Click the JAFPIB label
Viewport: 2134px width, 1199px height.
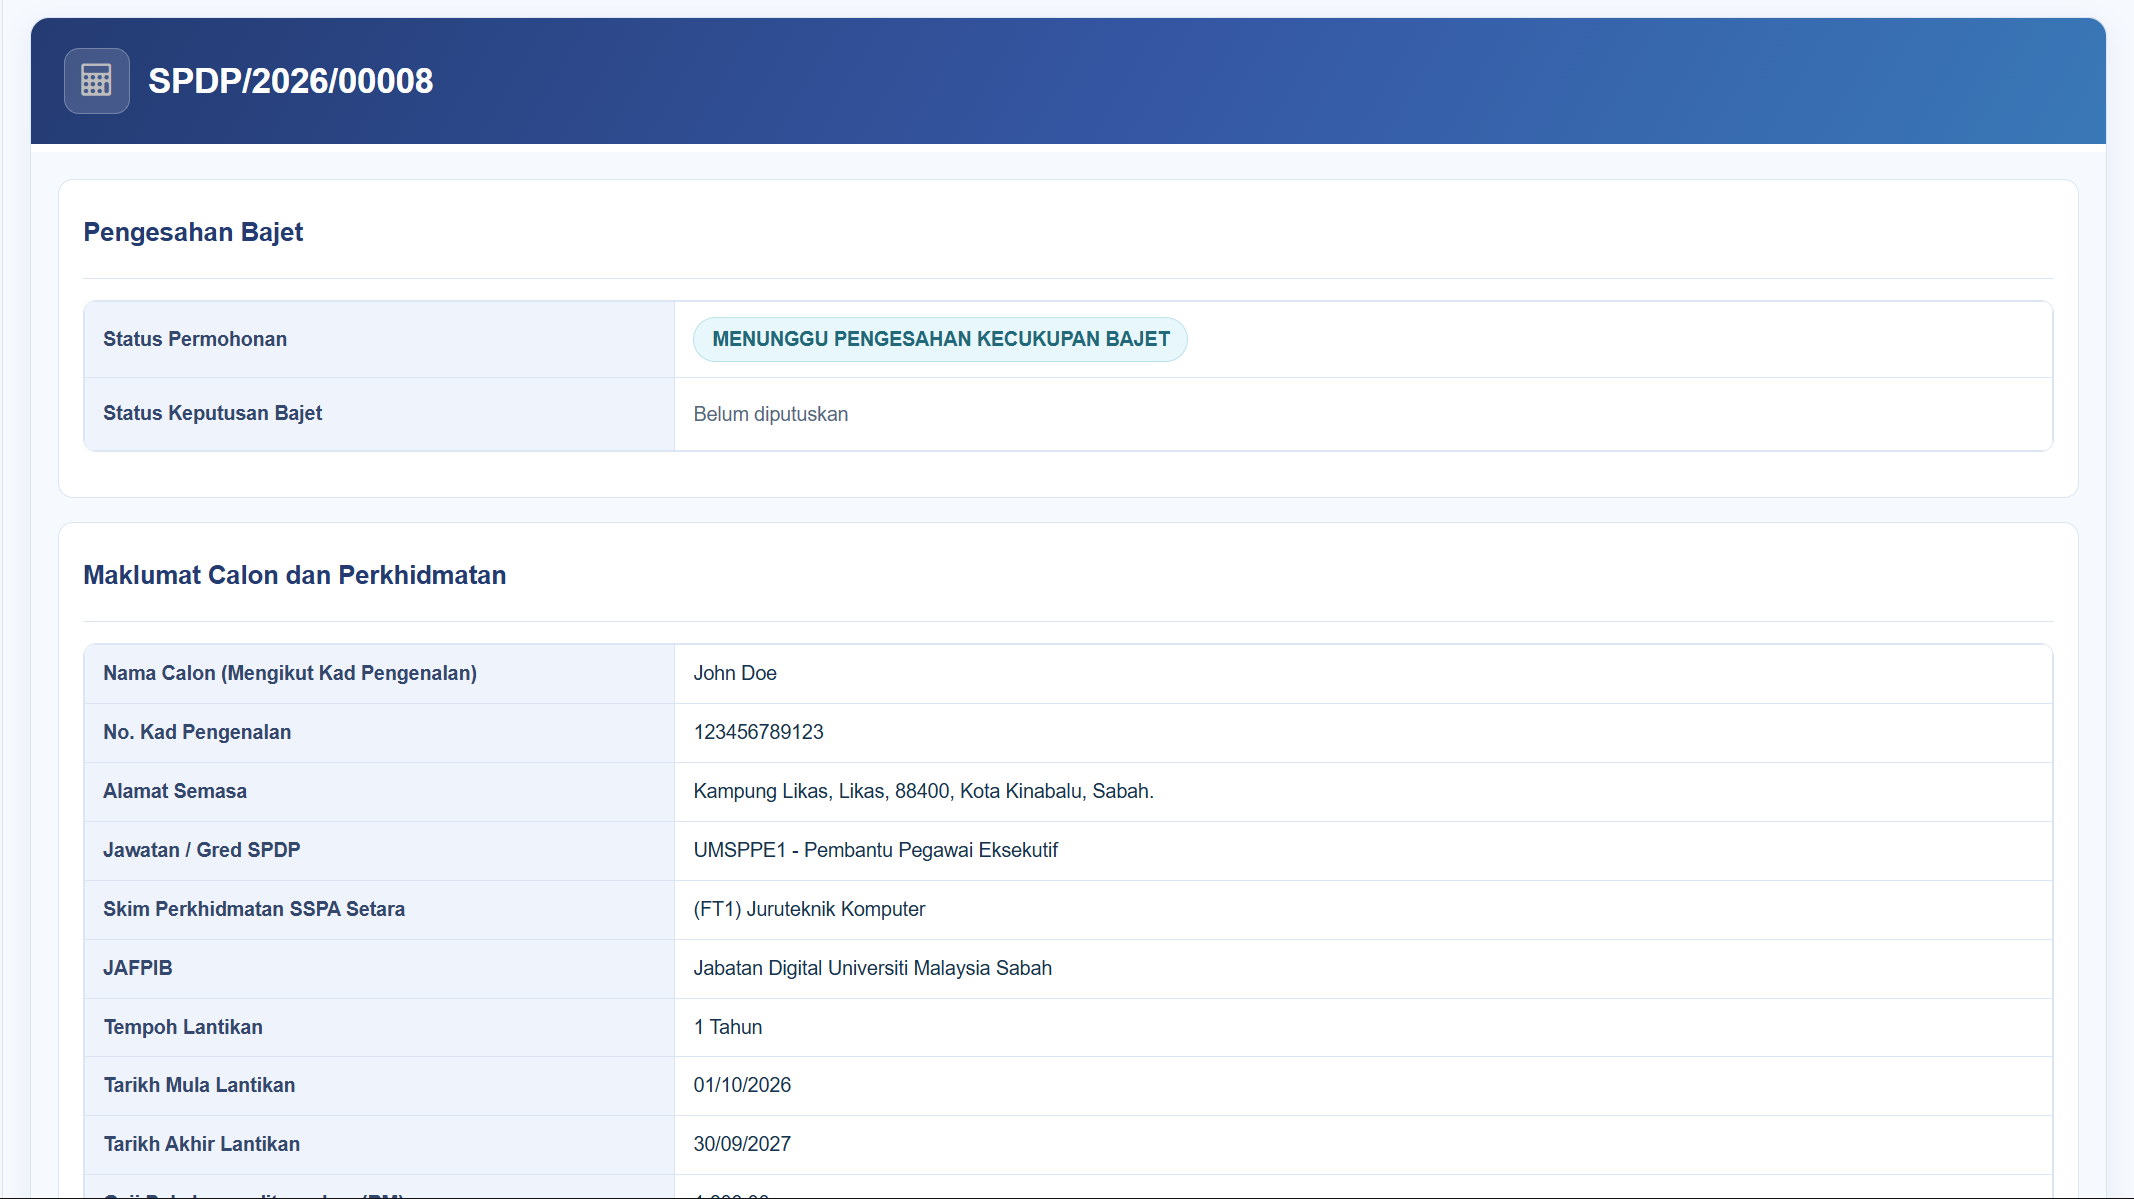click(x=138, y=968)
